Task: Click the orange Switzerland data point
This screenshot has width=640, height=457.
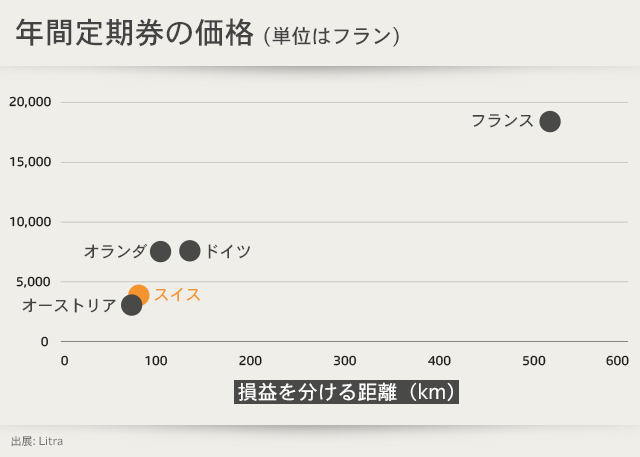Action: 139,295
